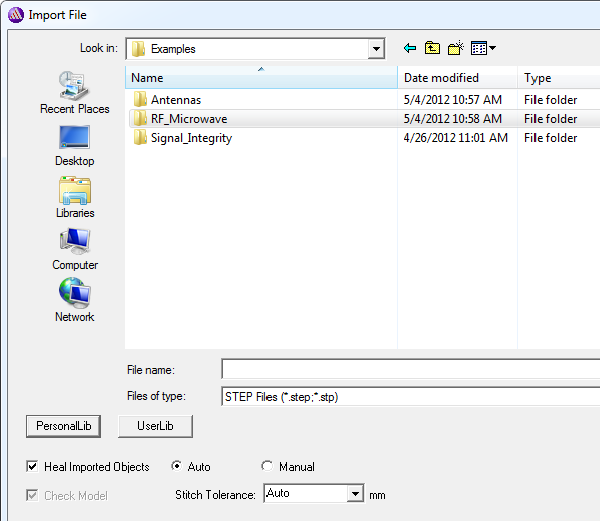Select the Manual radio button
The width and height of the screenshot is (600, 521).
(267, 466)
